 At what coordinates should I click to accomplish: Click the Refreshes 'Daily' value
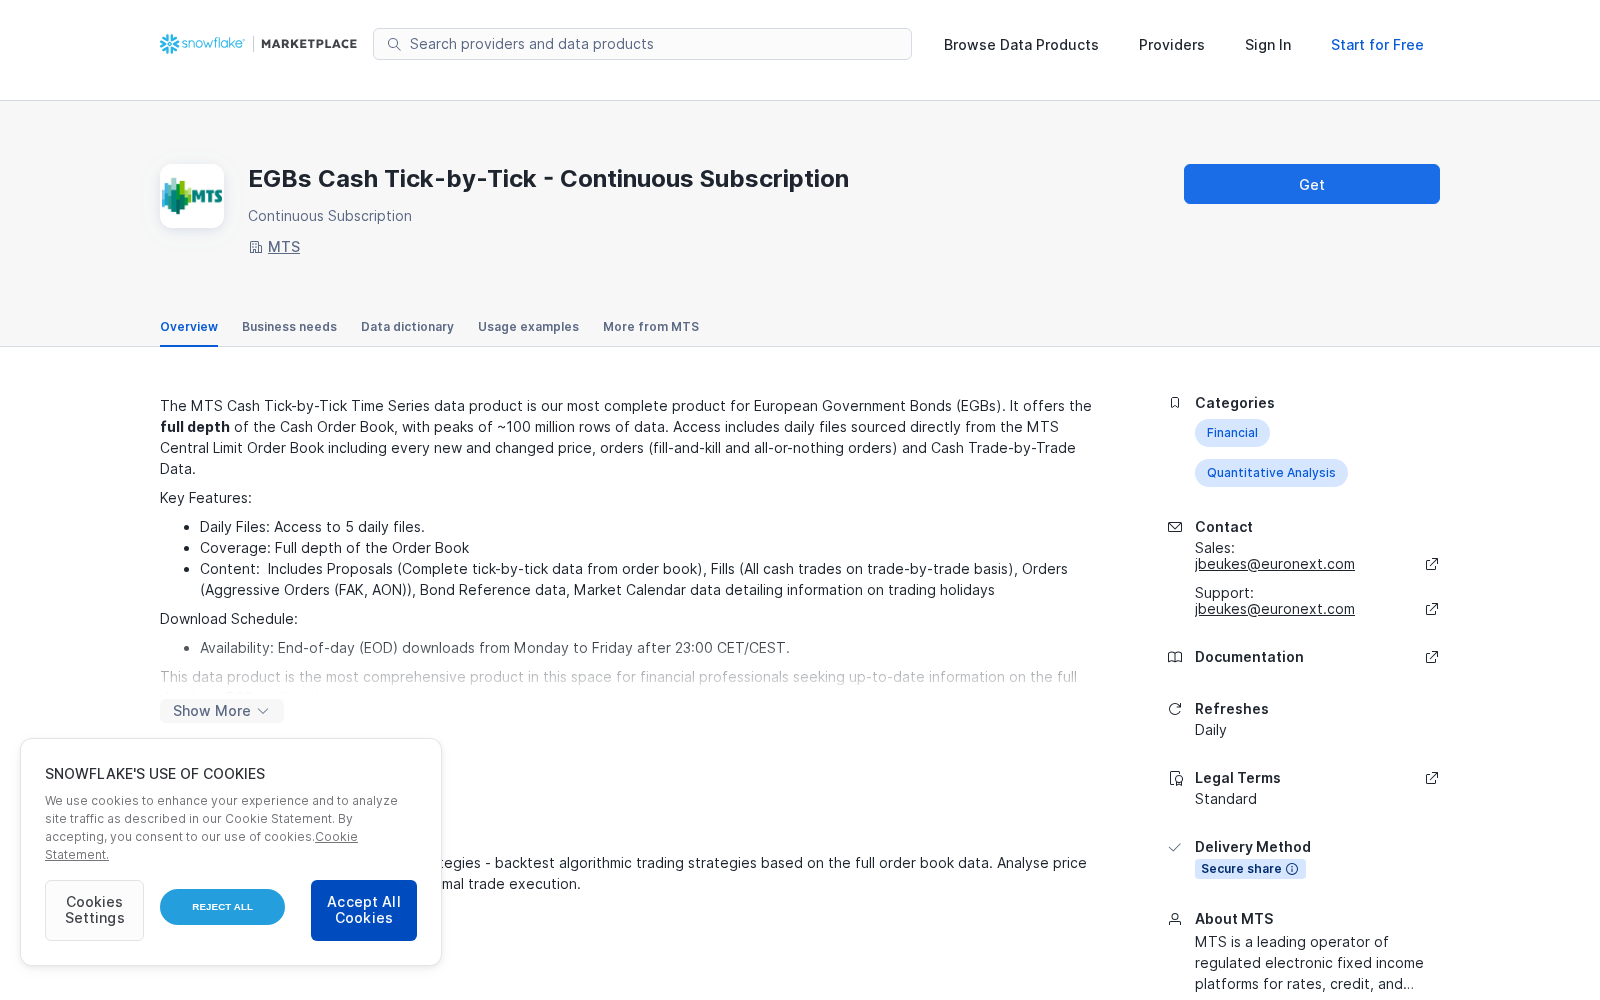click(x=1211, y=730)
